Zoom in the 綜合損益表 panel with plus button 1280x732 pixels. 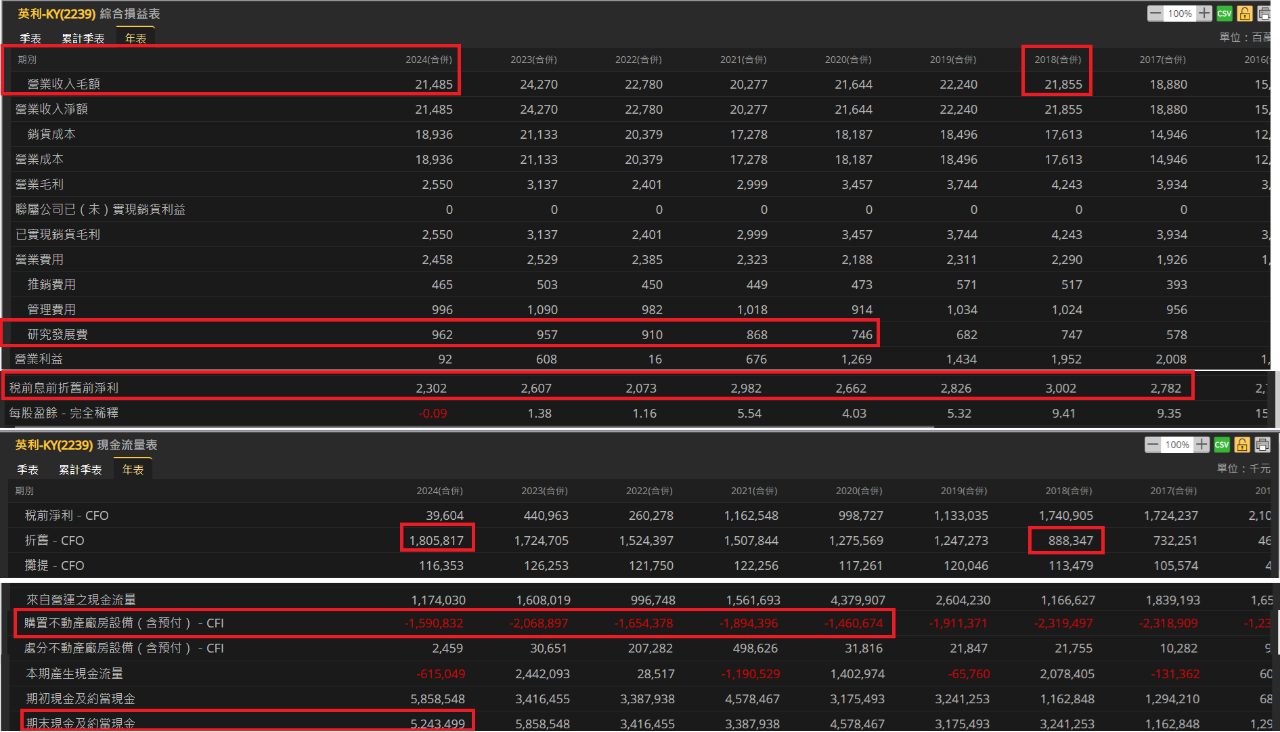(1204, 14)
